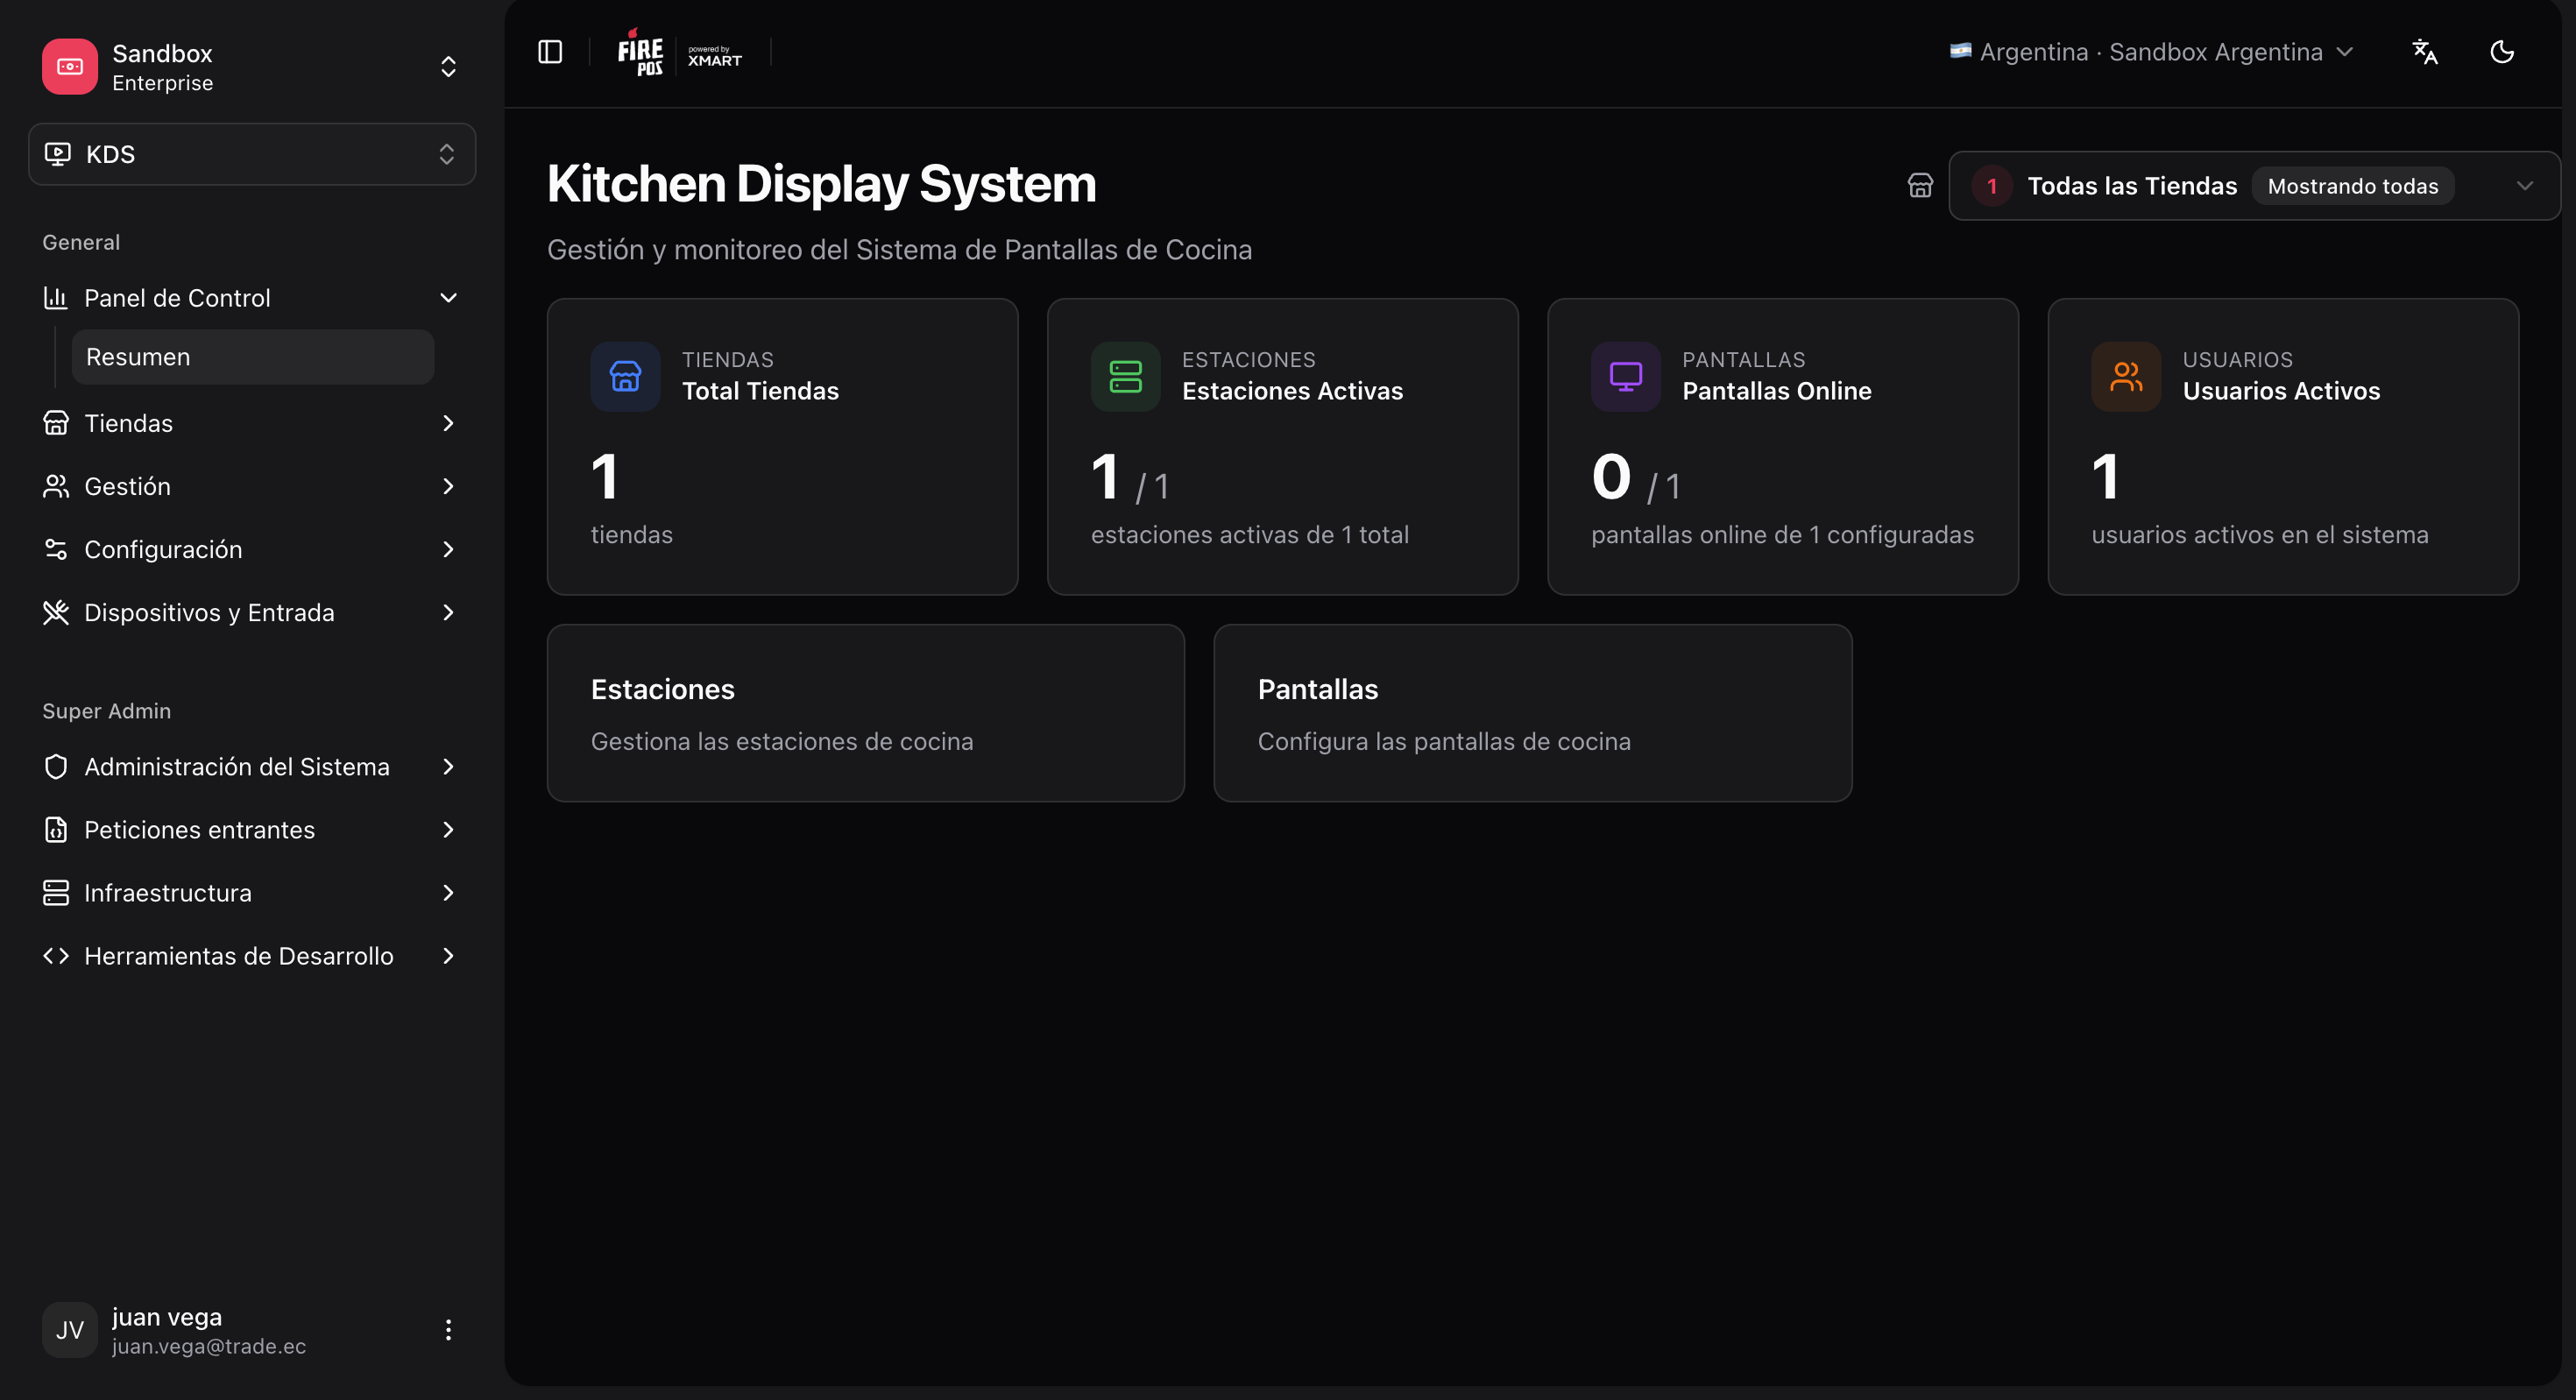Click the Herramientas de Desarrollo code icon
Screen dimensions: 2576x1400
(56, 956)
